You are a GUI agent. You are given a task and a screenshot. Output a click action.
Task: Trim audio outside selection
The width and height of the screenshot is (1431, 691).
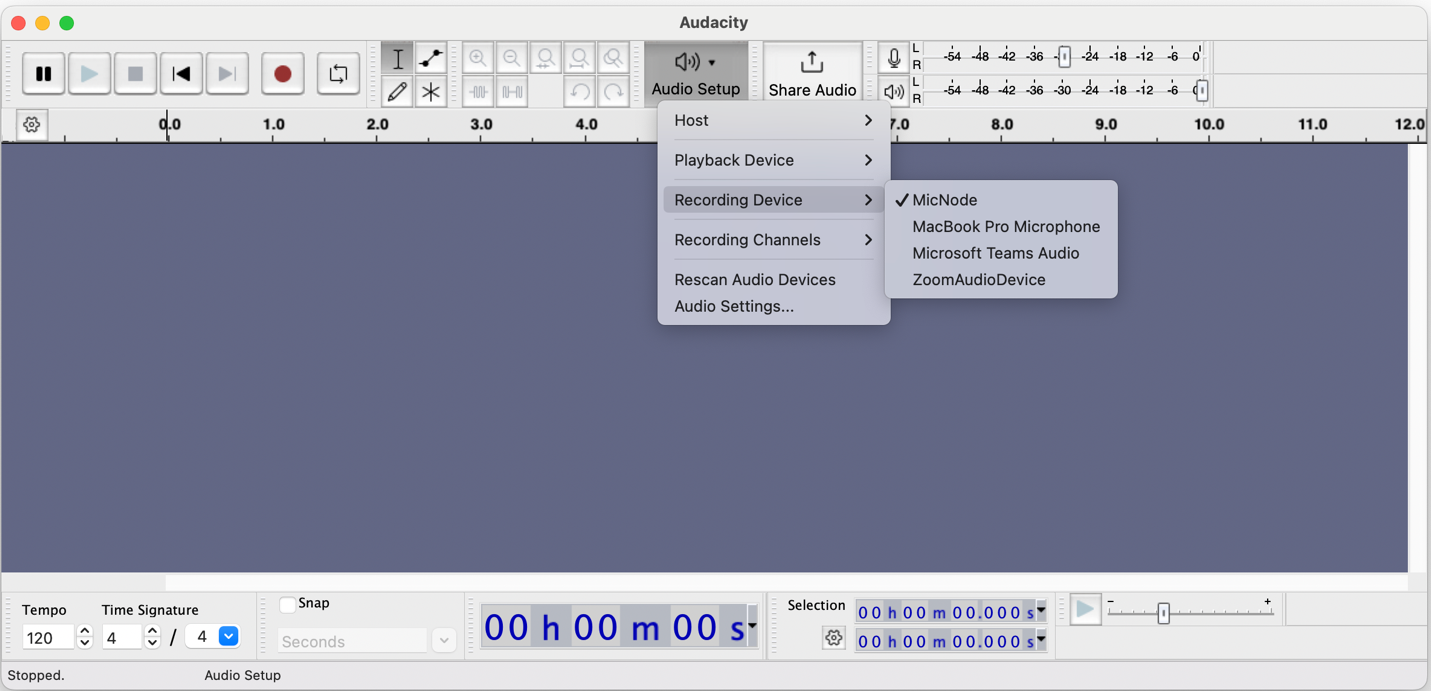[479, 91]
